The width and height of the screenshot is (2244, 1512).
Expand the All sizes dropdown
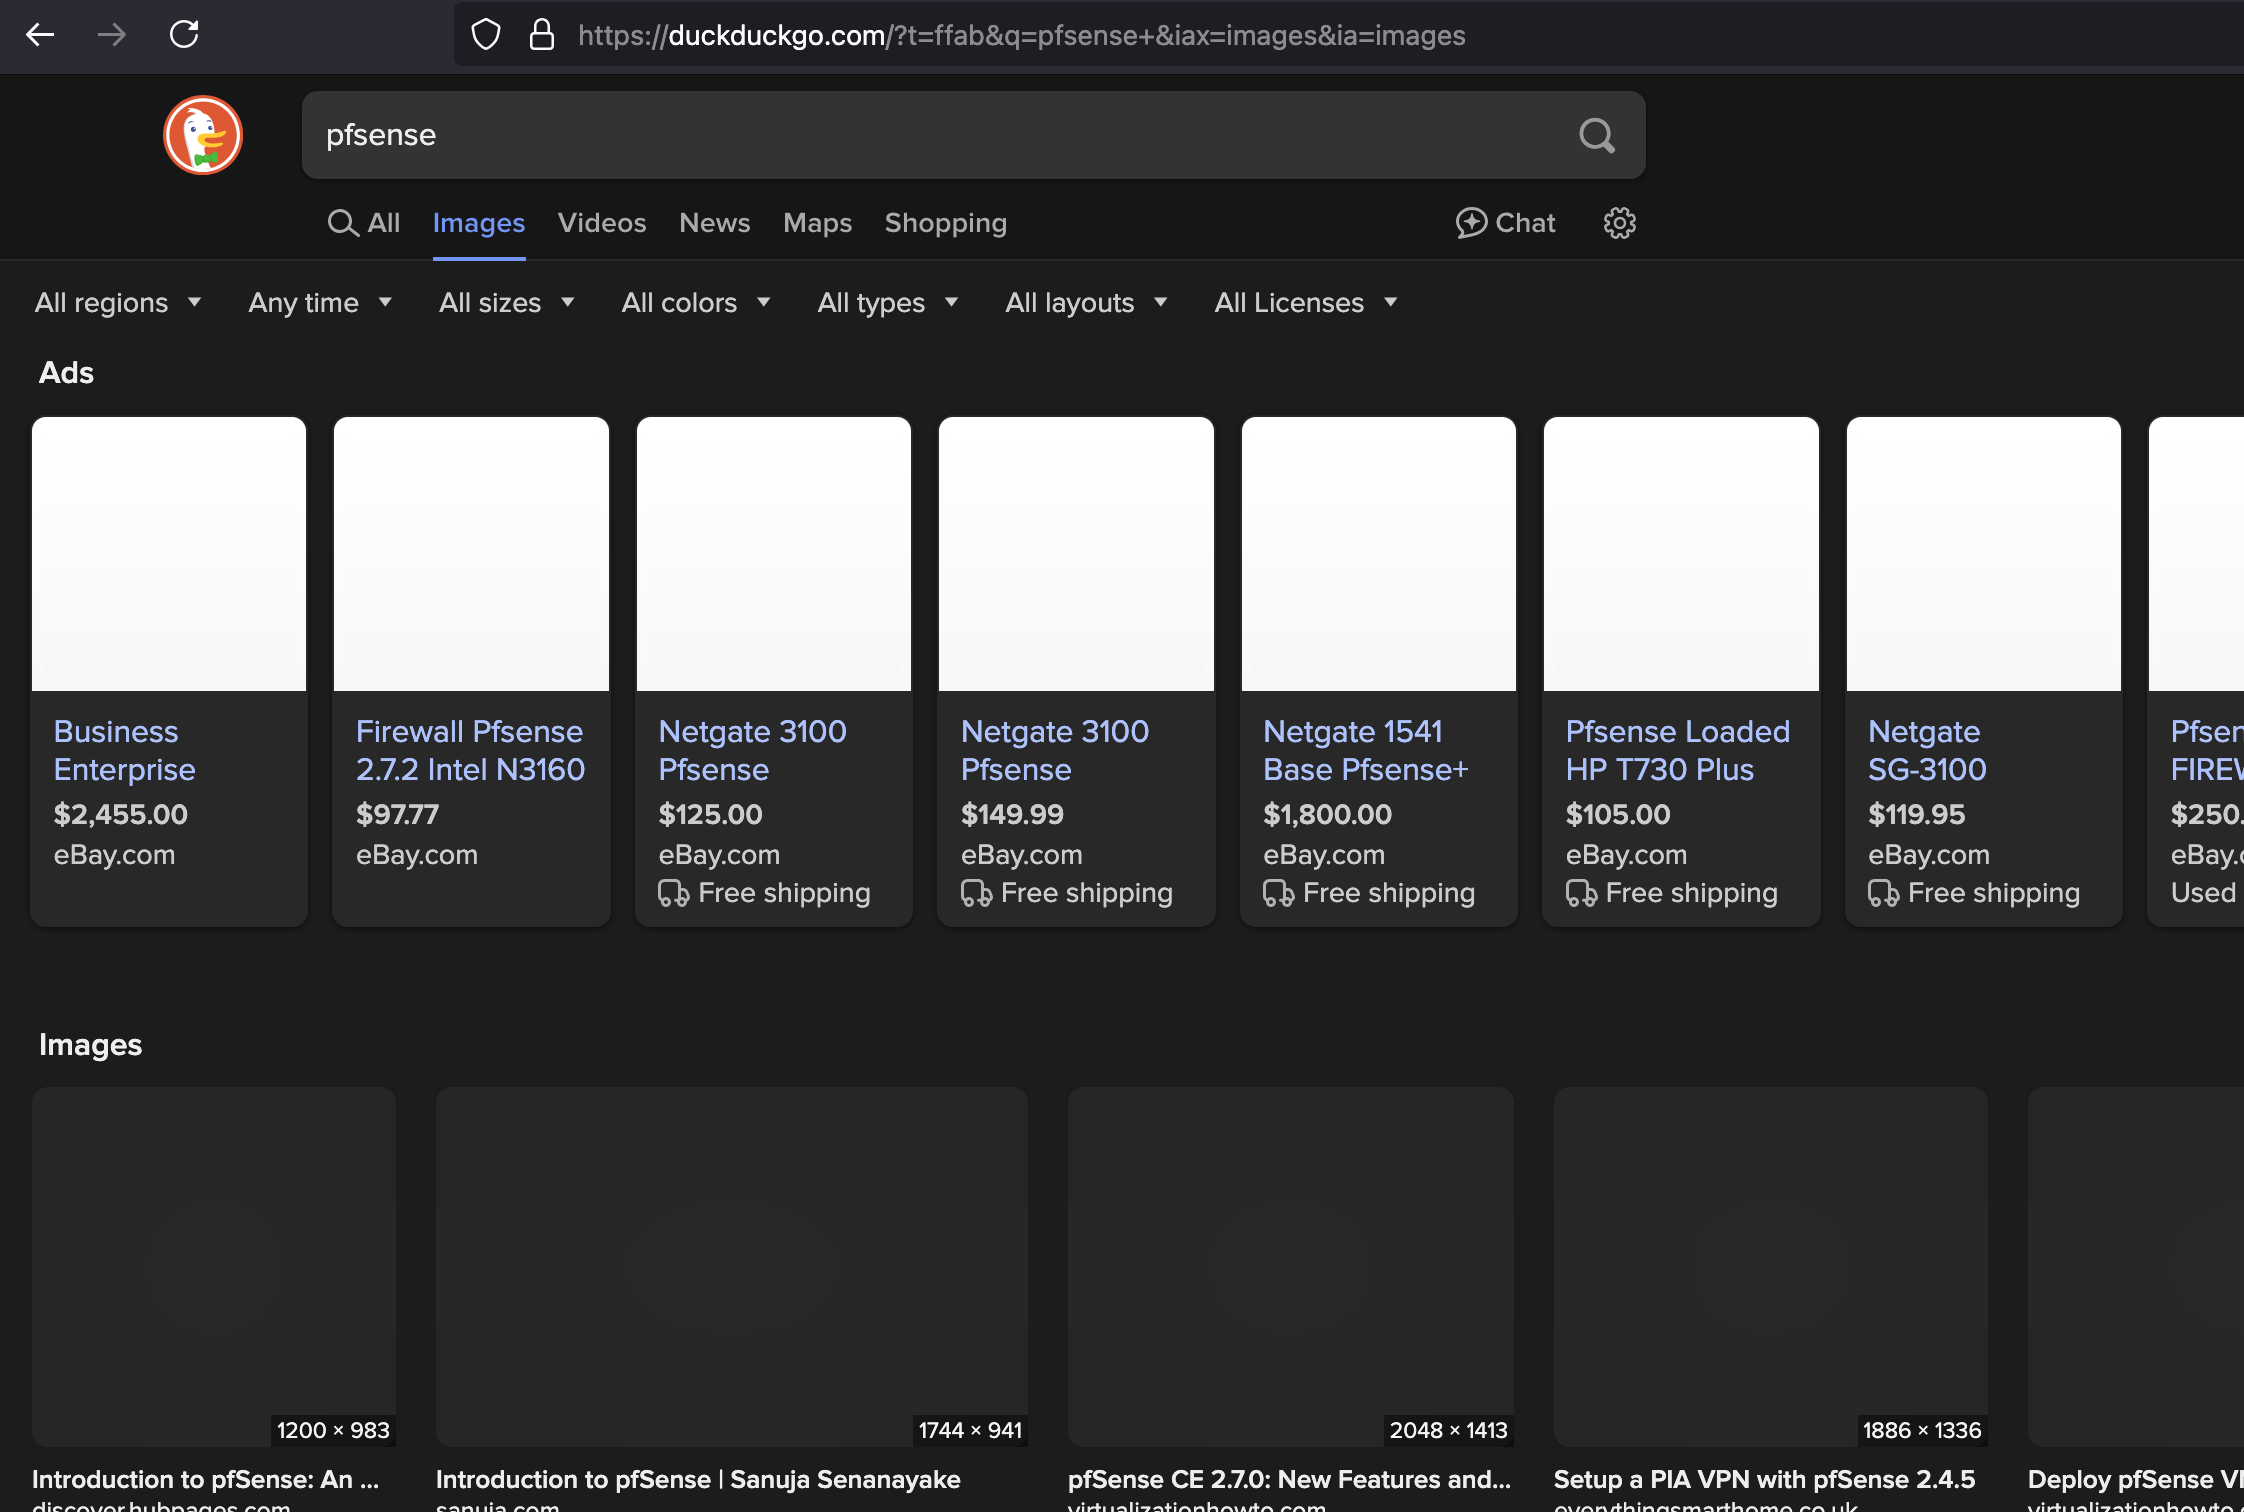click(506, 303)
